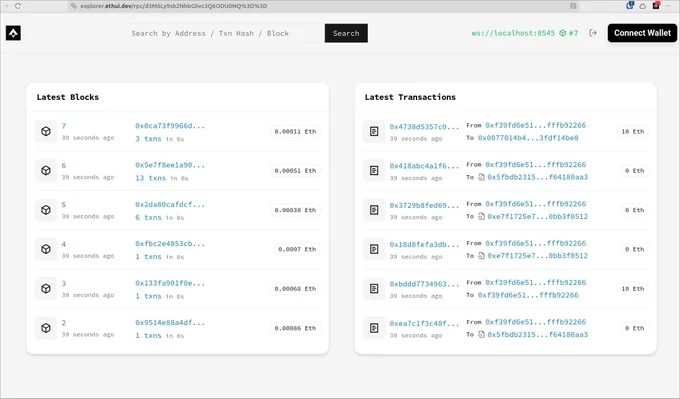Open transaction 0x3729b8fed69...

(x=424, y=205)
